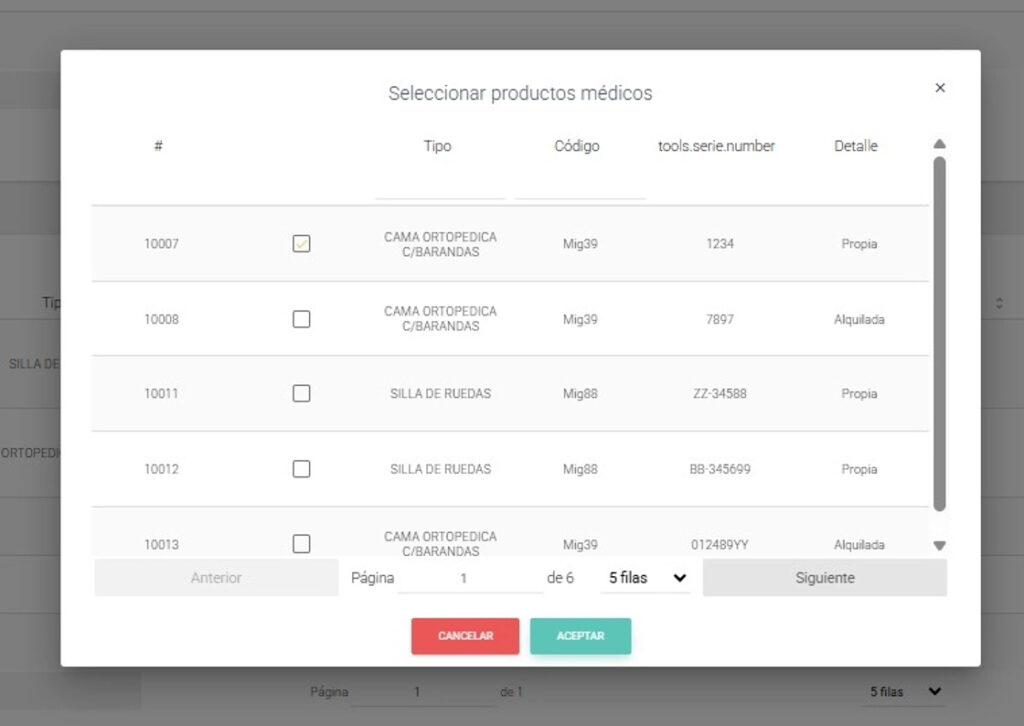Confirm selection with ACEPTAR button
The image size is (1024, 726).
[580, 636]
